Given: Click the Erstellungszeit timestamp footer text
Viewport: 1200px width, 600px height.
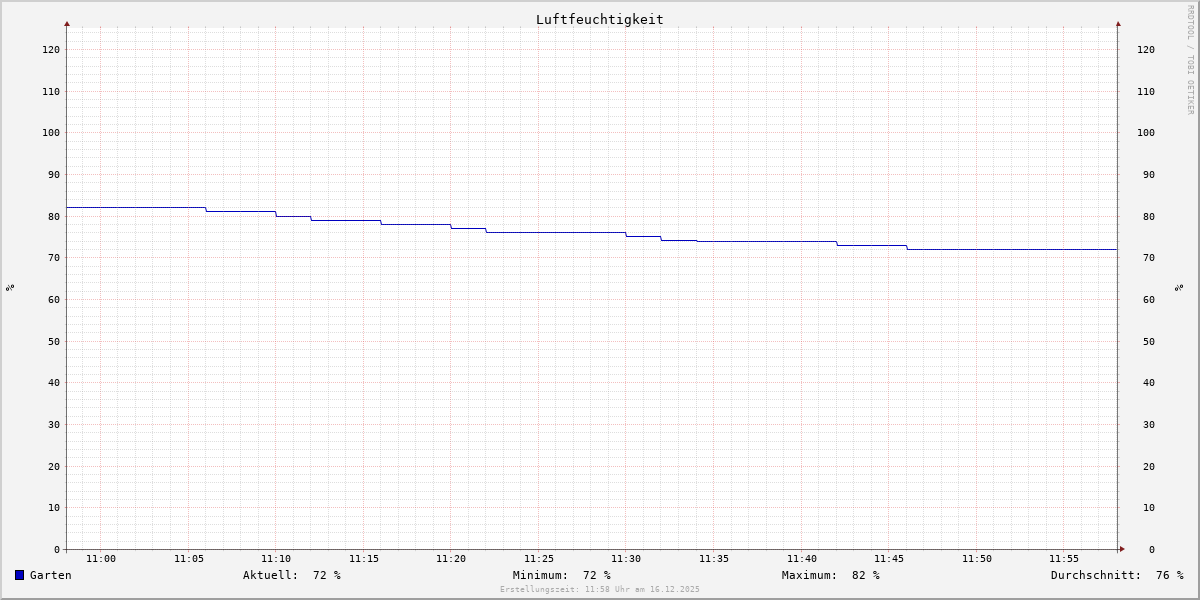Looking at the screenshot, I should [600, 590].
